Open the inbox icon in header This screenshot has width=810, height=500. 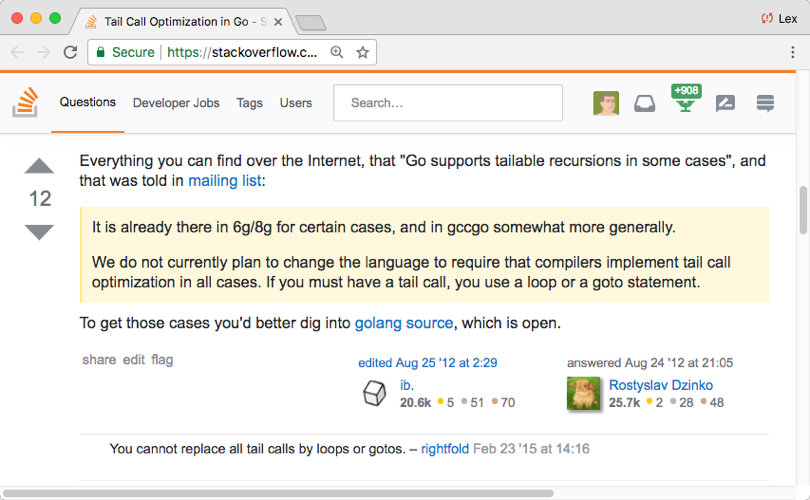[645, 103]
